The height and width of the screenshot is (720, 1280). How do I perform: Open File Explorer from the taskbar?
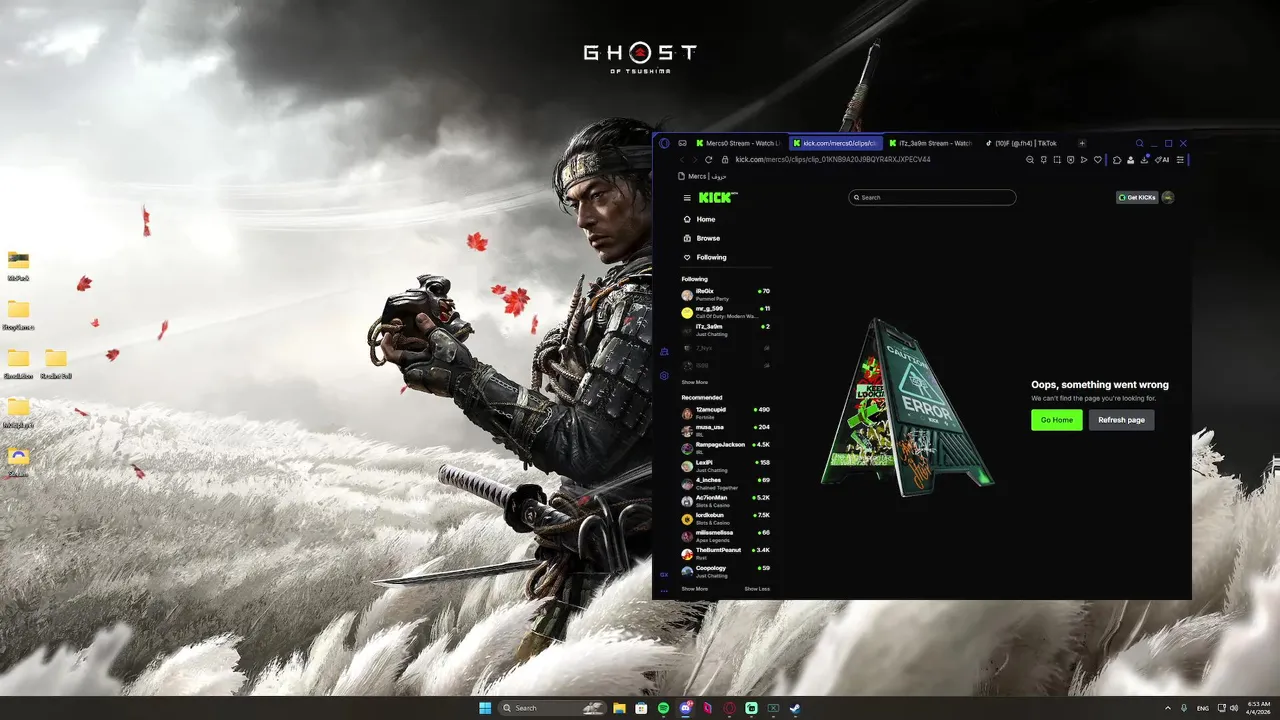pos(619,708)
